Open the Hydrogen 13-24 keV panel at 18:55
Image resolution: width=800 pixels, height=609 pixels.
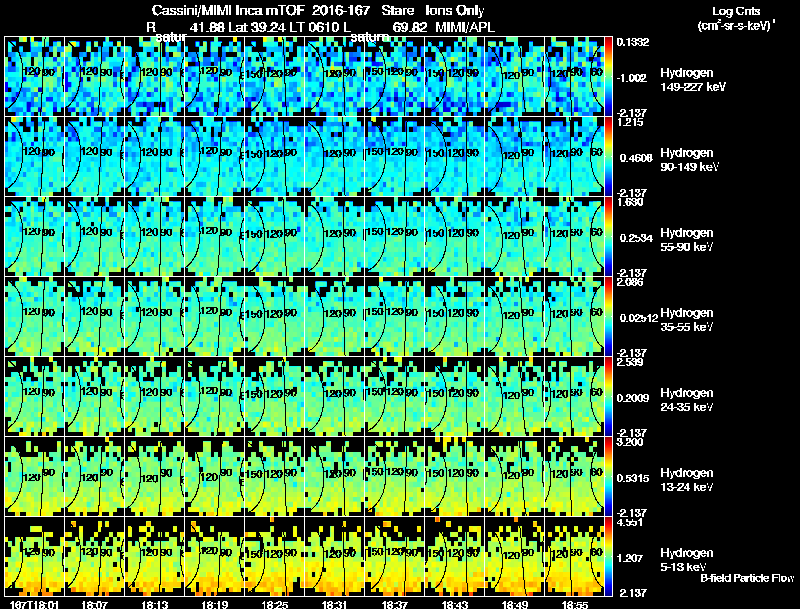pyautogui.click(x=575, y=476)
